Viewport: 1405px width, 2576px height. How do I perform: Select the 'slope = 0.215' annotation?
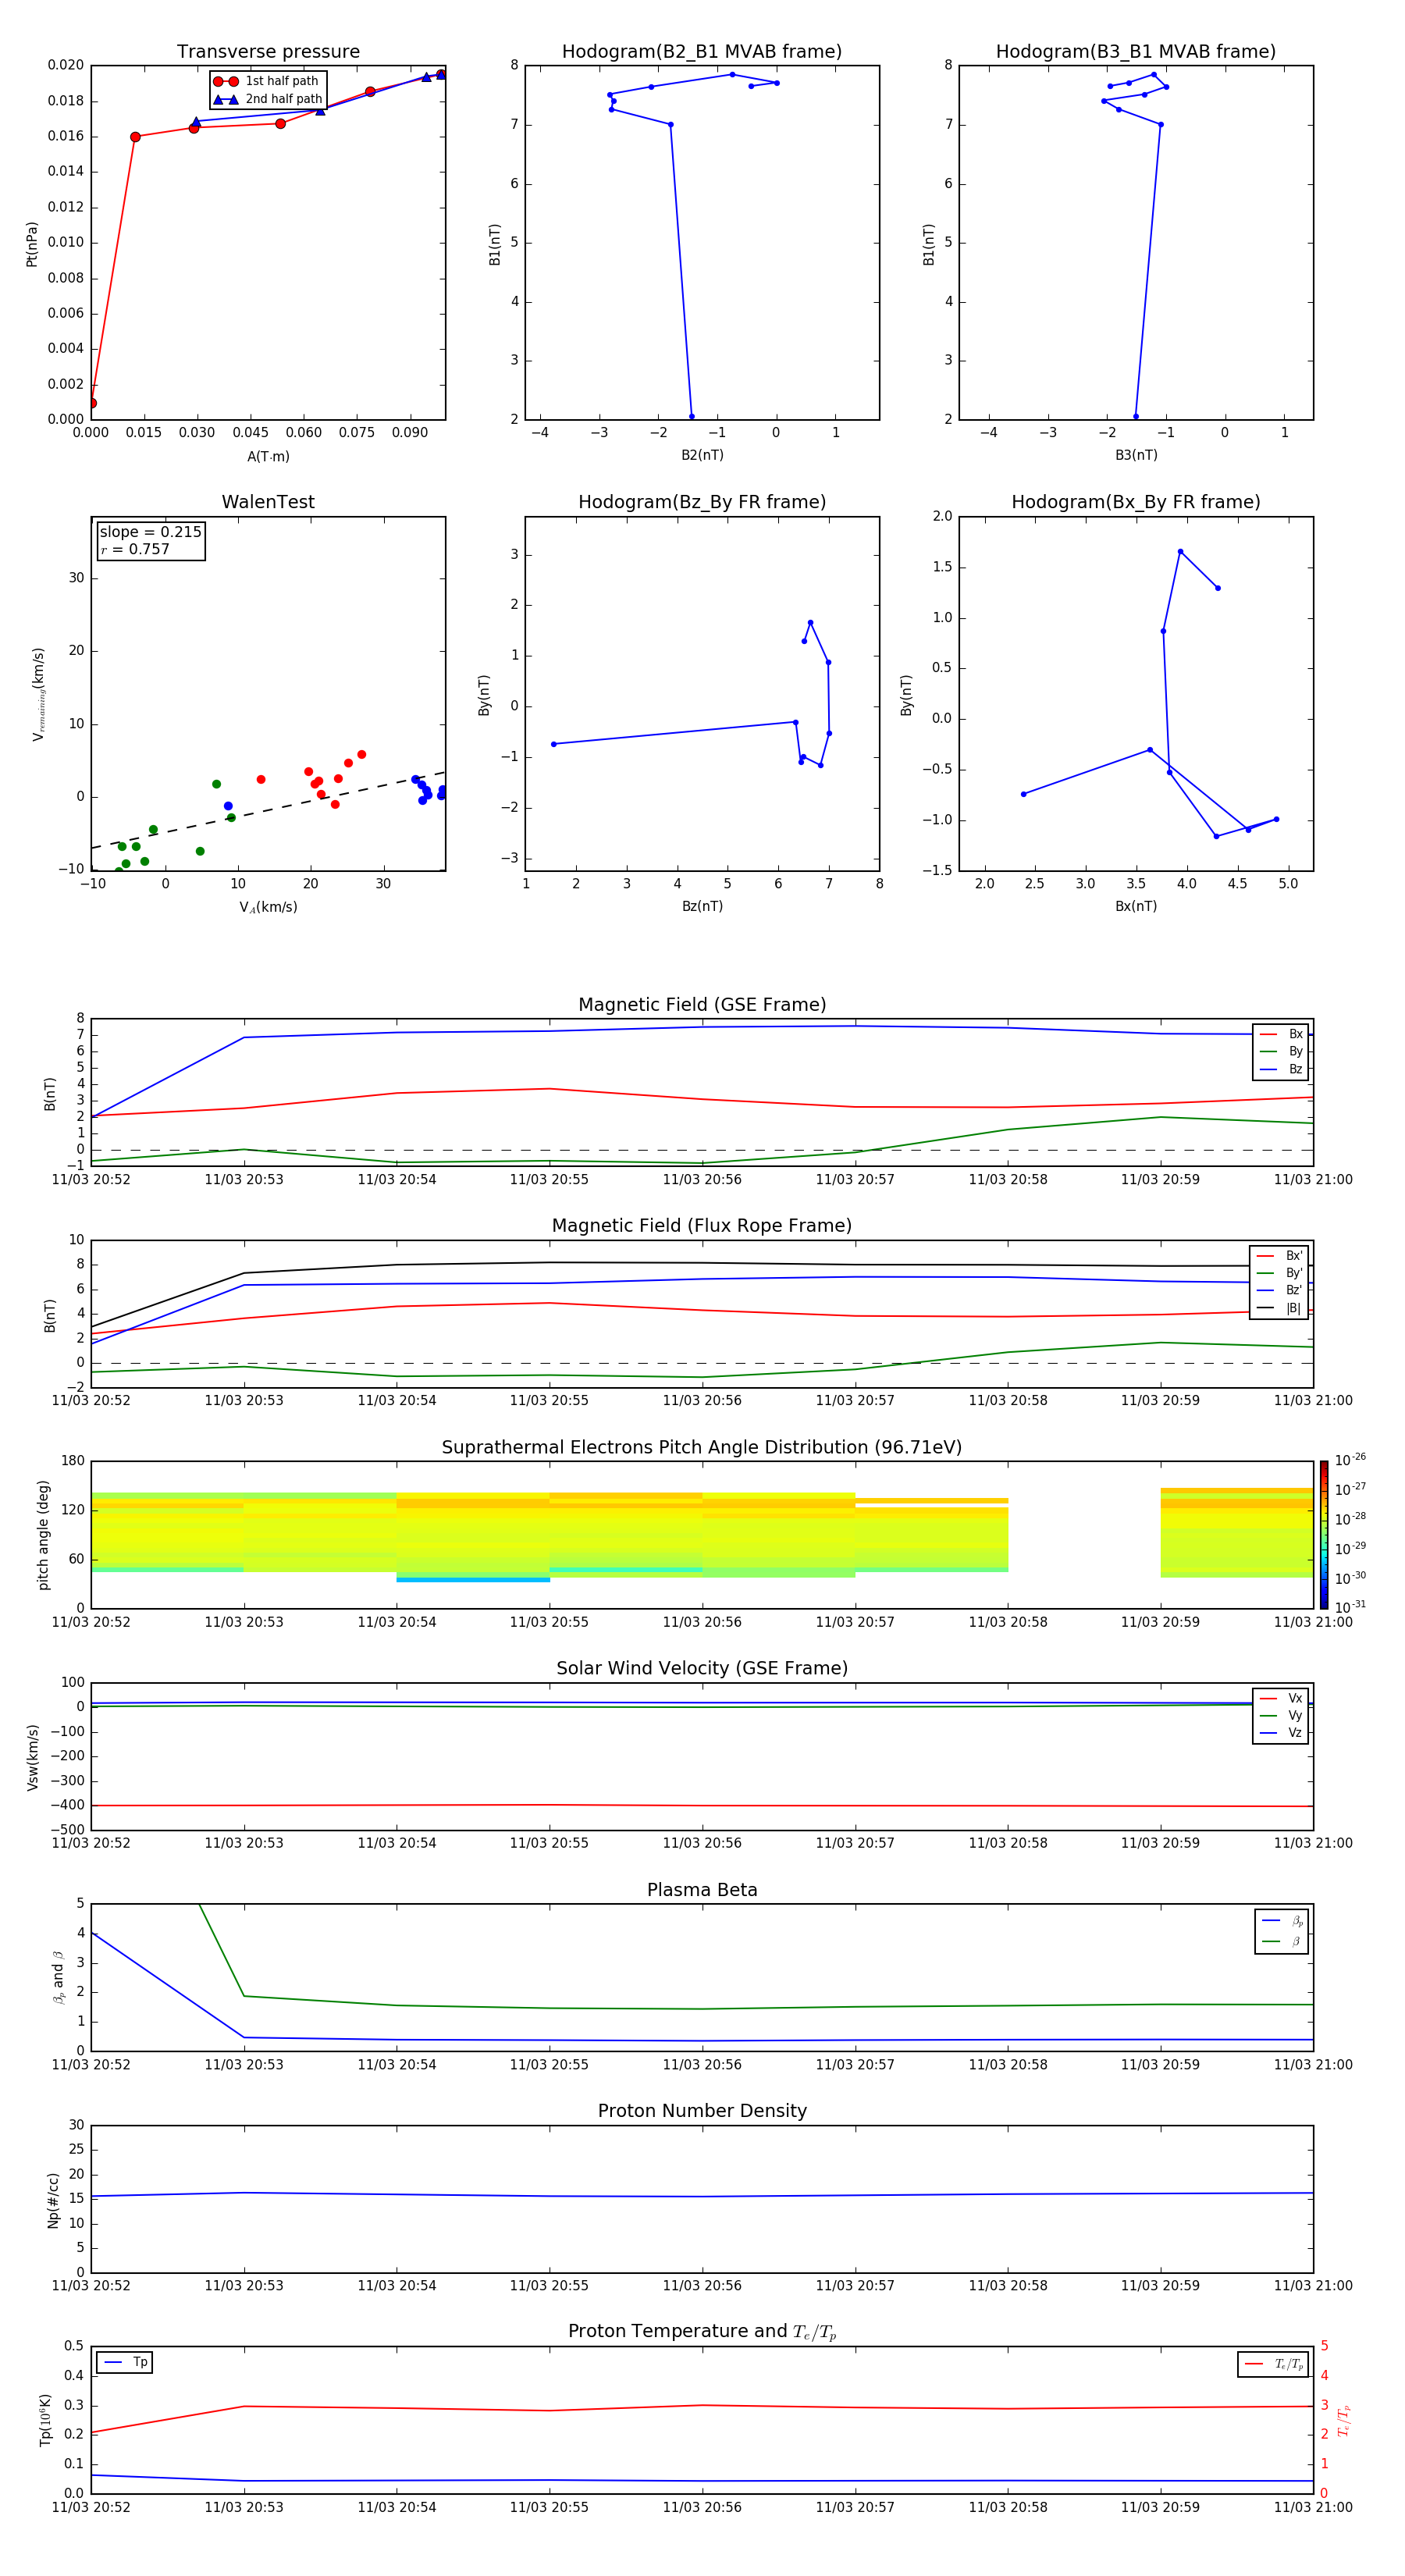[151, 532]
